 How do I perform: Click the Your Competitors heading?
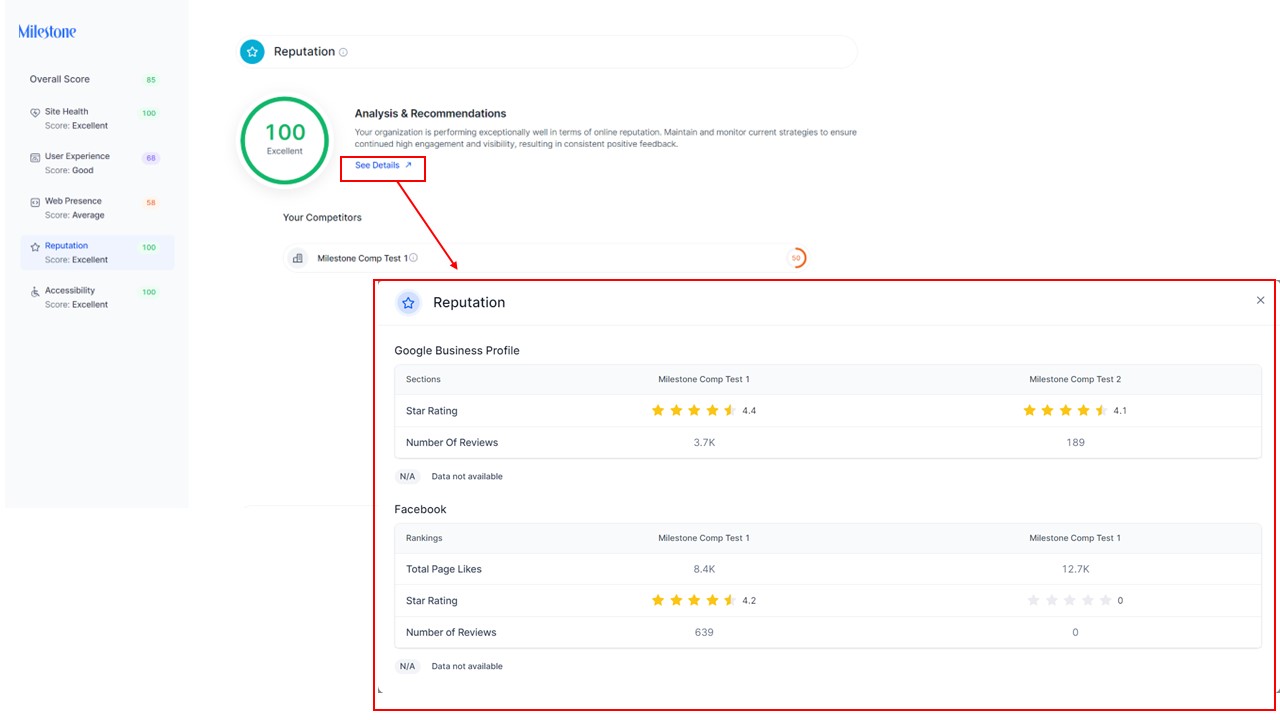click(322, 217)
